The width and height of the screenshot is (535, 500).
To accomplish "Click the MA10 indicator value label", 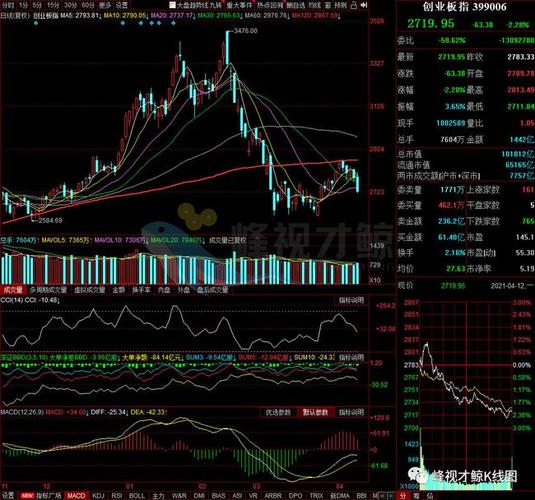I will click(x=126, y=15).
